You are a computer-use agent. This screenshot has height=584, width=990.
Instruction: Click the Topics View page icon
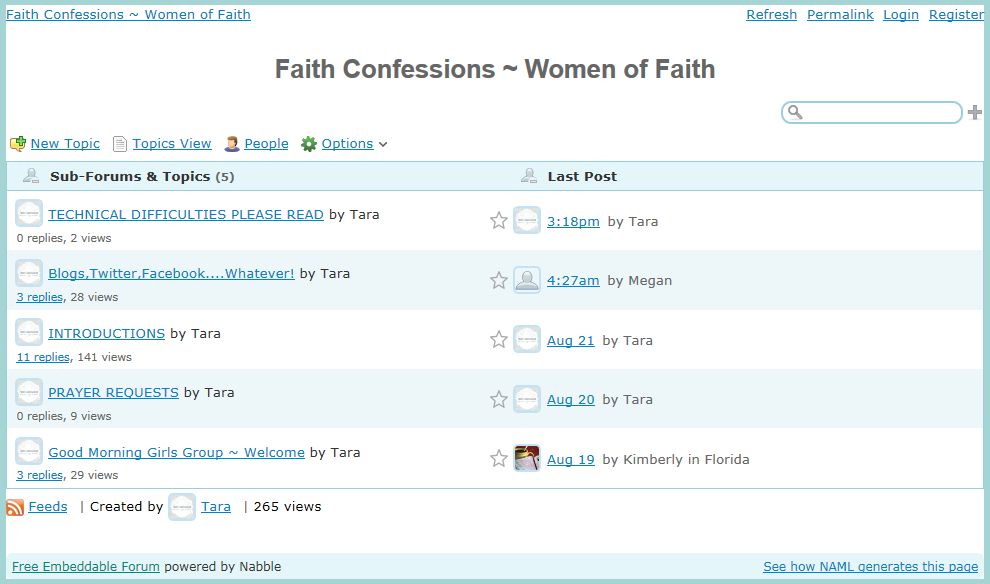[x=120, y=144]
